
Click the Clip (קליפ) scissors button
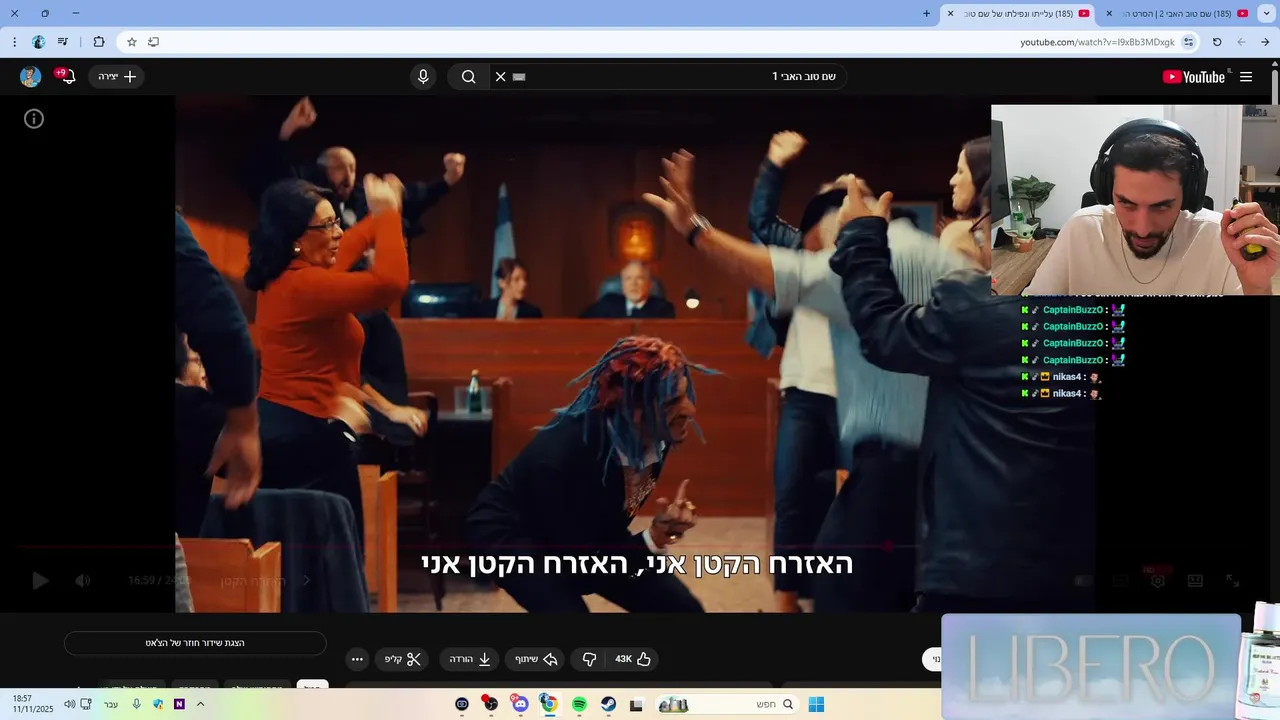click(x=404, y=659)
